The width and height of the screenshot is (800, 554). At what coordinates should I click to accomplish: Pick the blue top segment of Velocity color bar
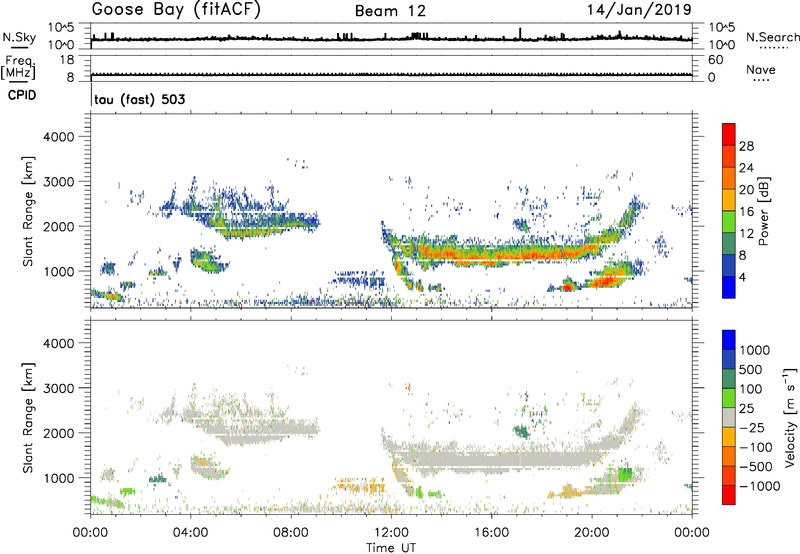tap(729, 340)
